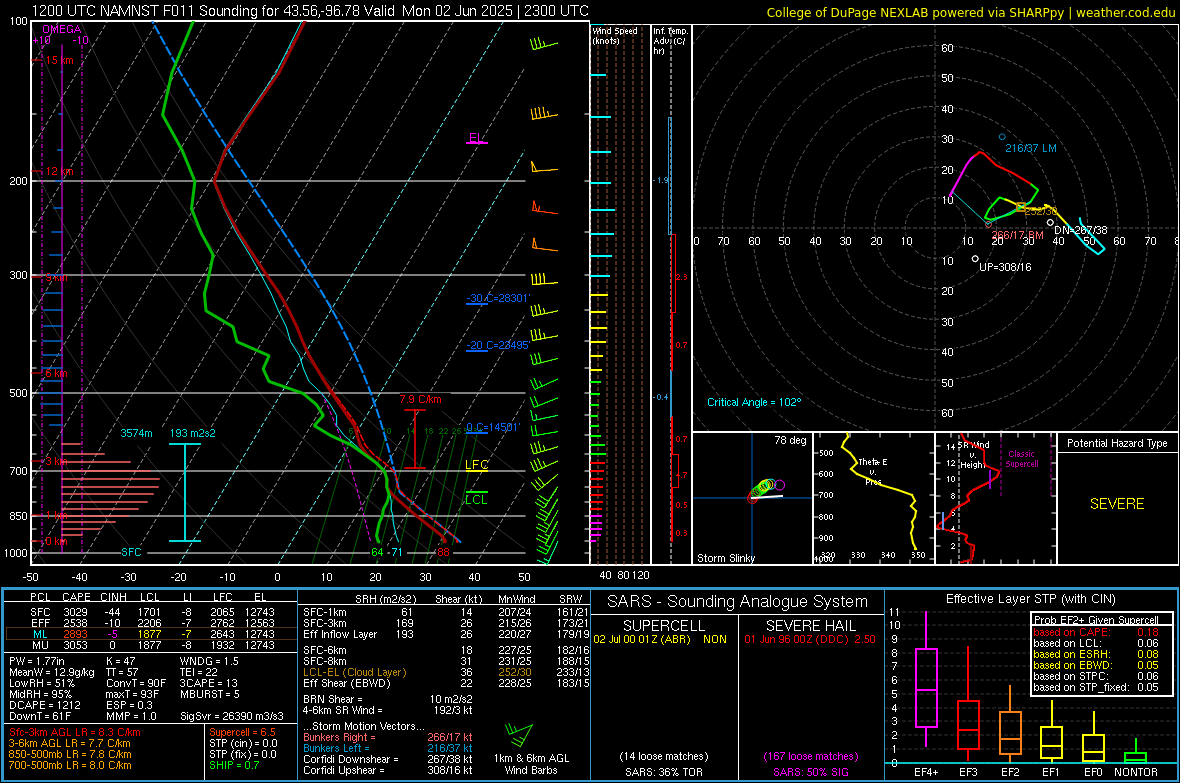This screenshot has height=783, width=1180.
Task: Click the DCAPE = 1212 value
Action: click(44, 705)
